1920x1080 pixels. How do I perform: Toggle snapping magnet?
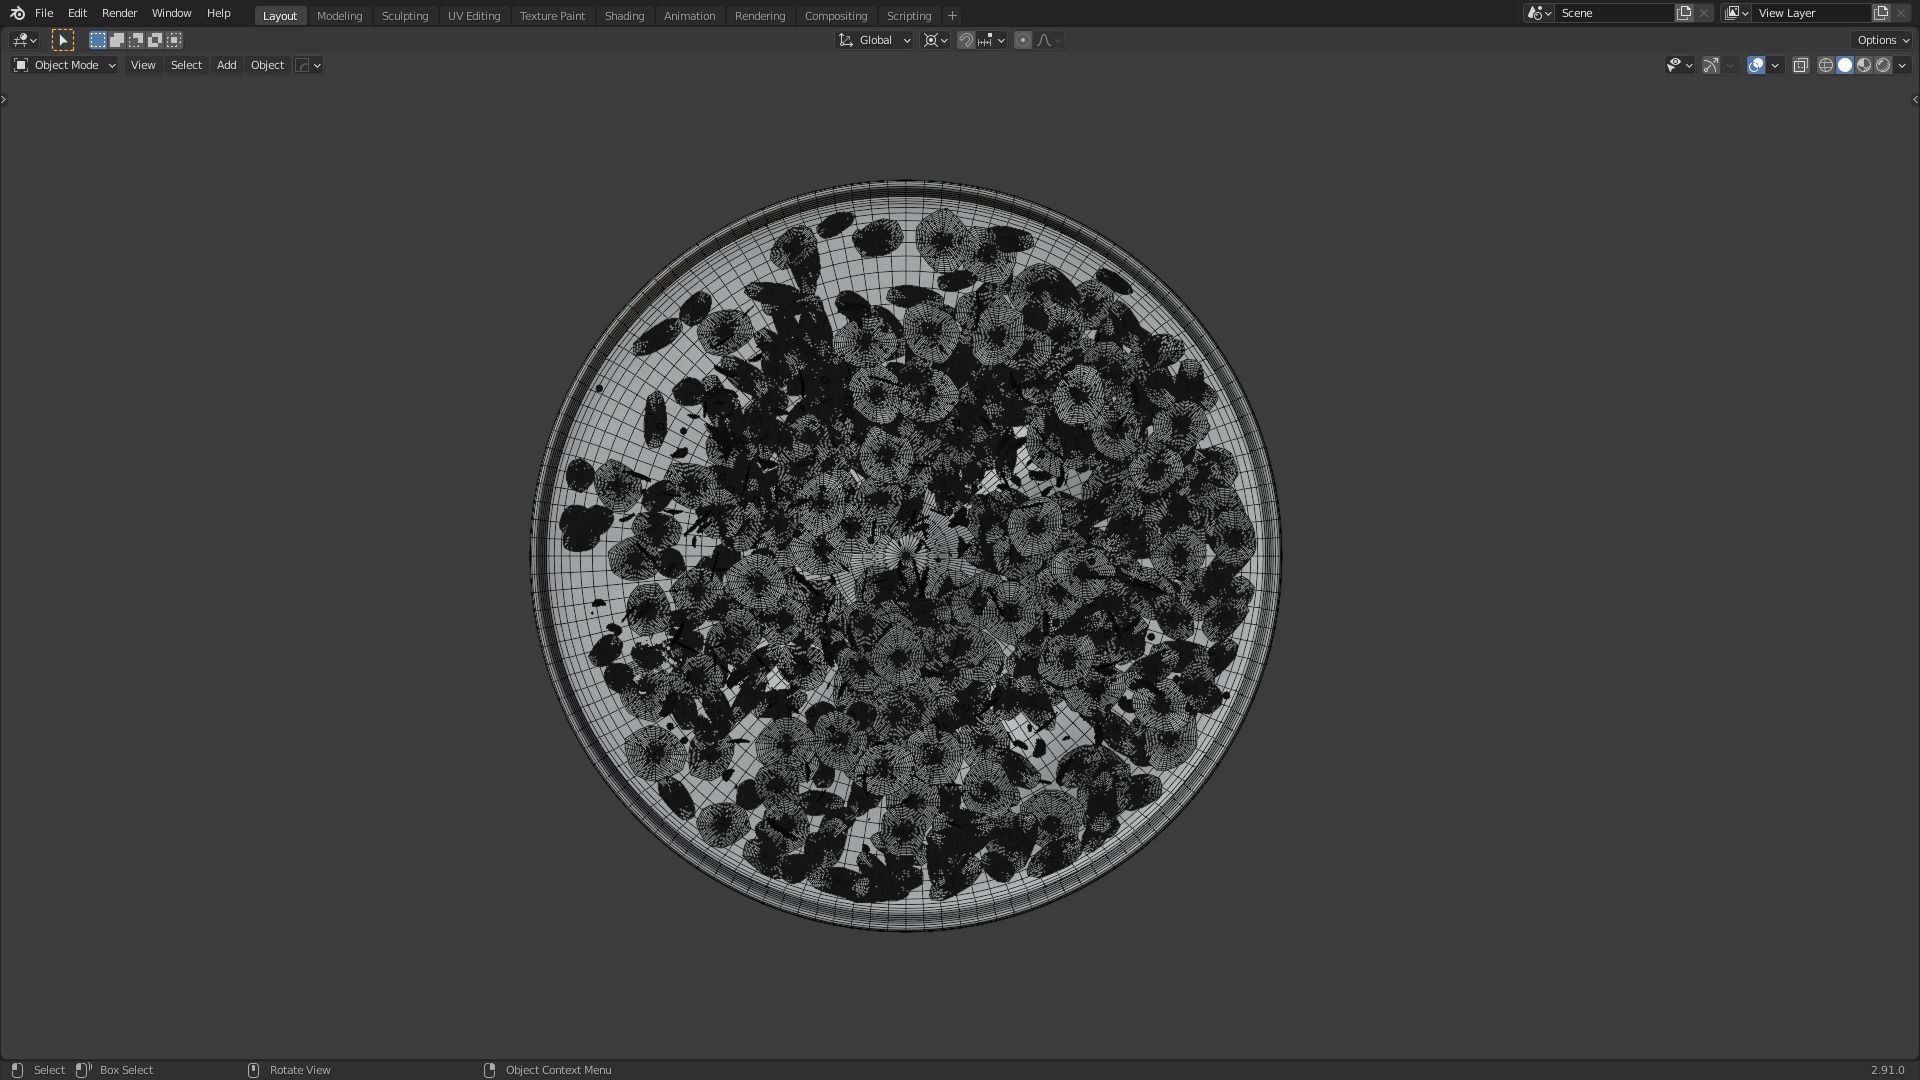[x=965, y=40]
